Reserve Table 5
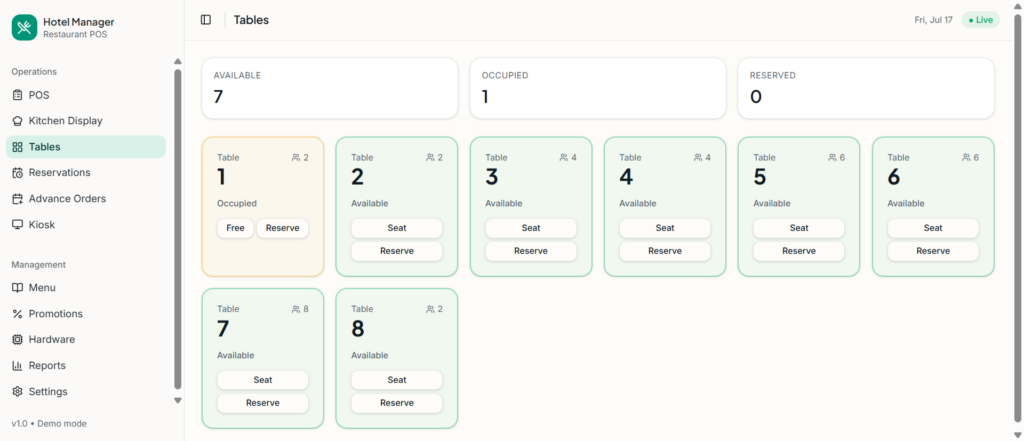This screenshot has width=1024, height=441. pos(799,251)
